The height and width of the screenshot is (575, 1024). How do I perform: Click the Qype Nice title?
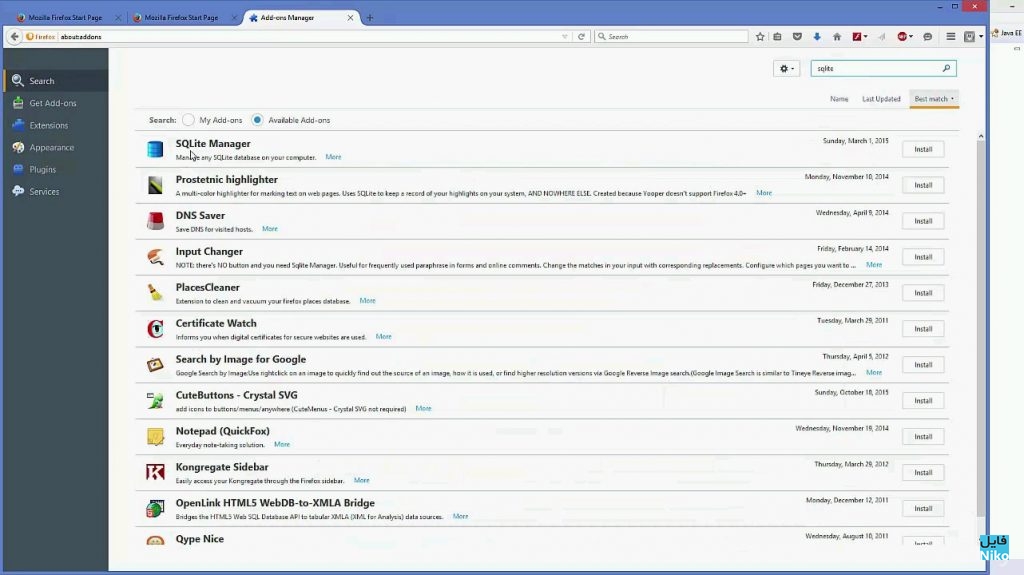[x=199, y=539]
